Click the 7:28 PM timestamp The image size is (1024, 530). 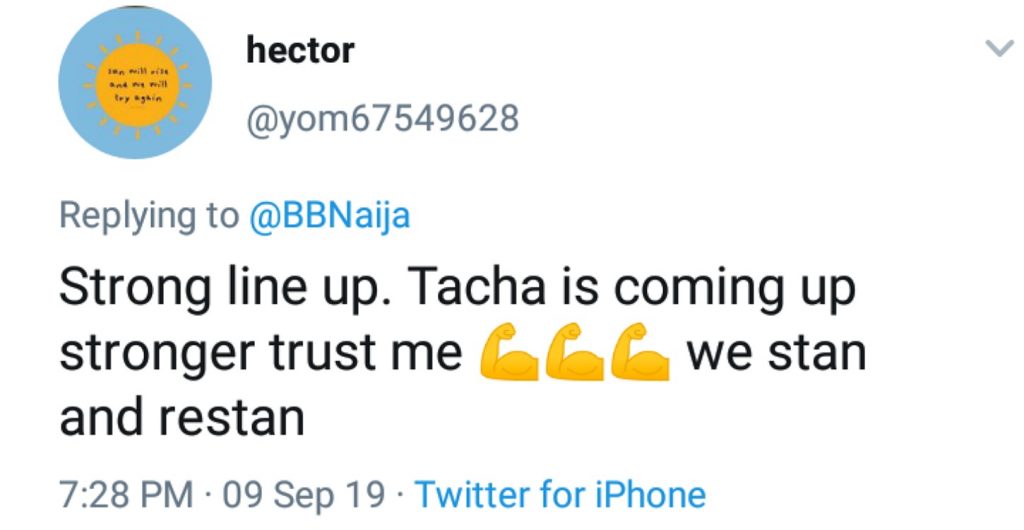tap(126, 494)
